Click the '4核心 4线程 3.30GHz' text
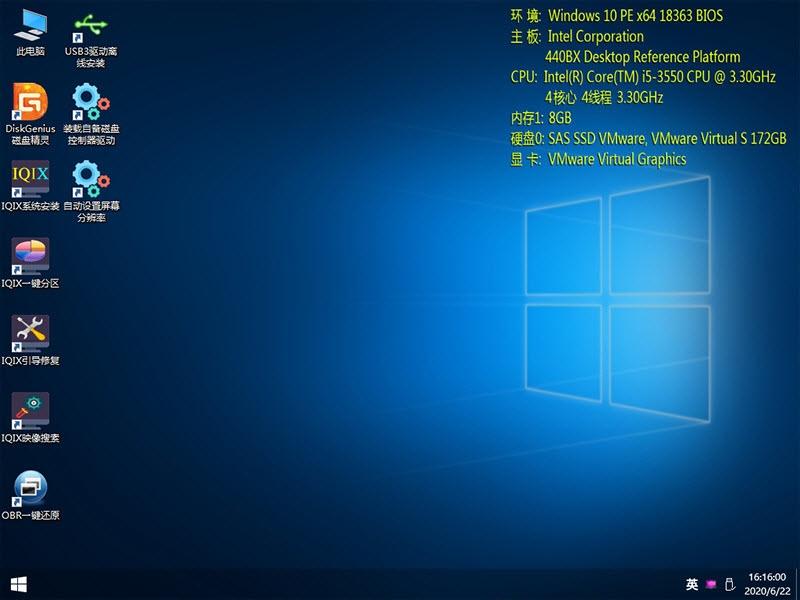Image resolution: width=800 pixels, height=600 pixels. [x=604, y=97]
